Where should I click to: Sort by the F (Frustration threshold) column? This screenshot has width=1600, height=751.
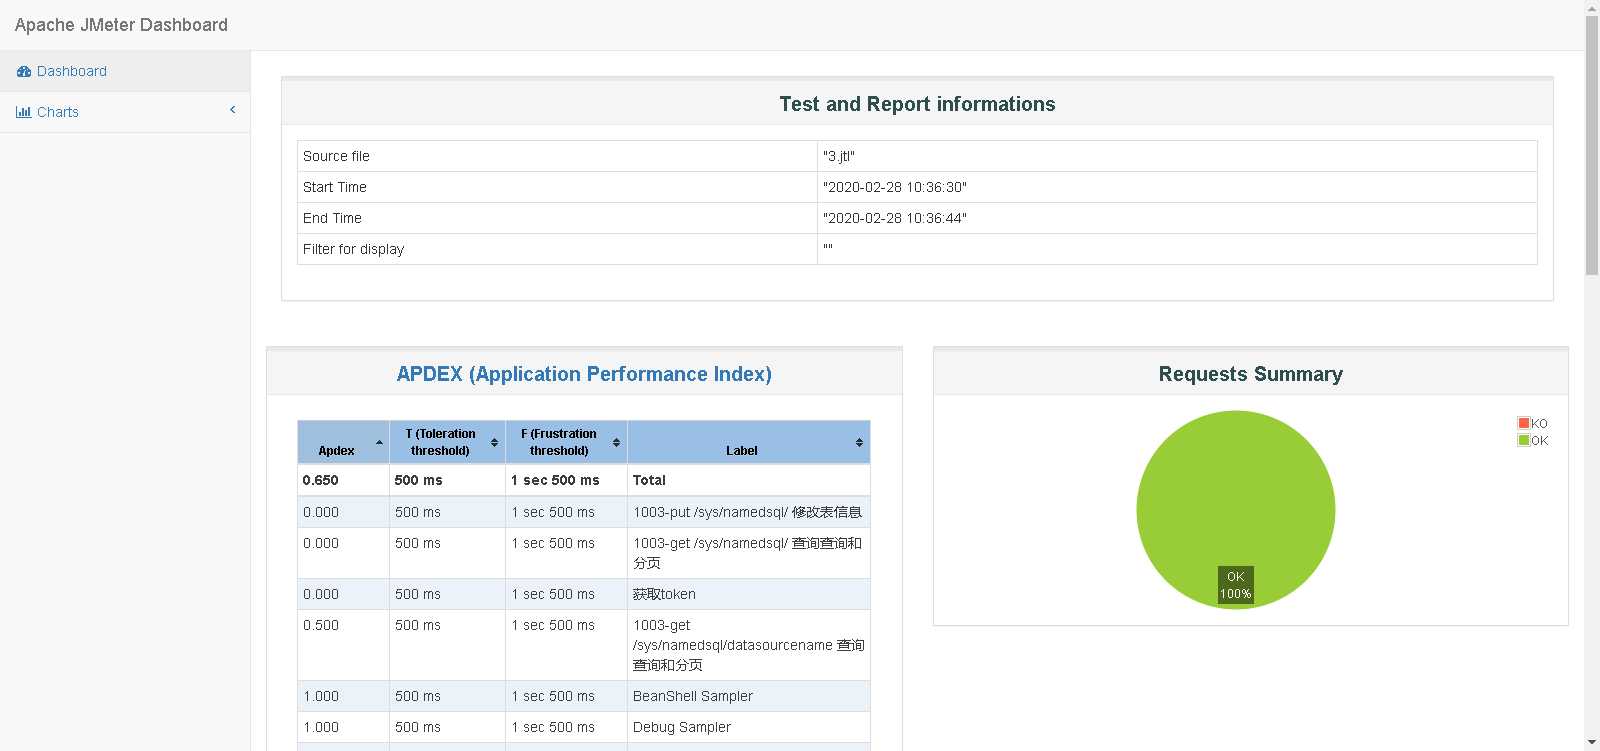click(x=566, y=442)
